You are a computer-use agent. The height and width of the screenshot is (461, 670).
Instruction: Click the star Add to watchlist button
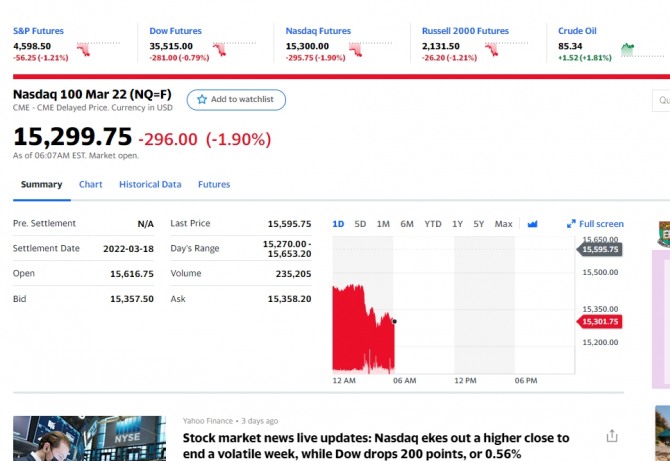236,100
